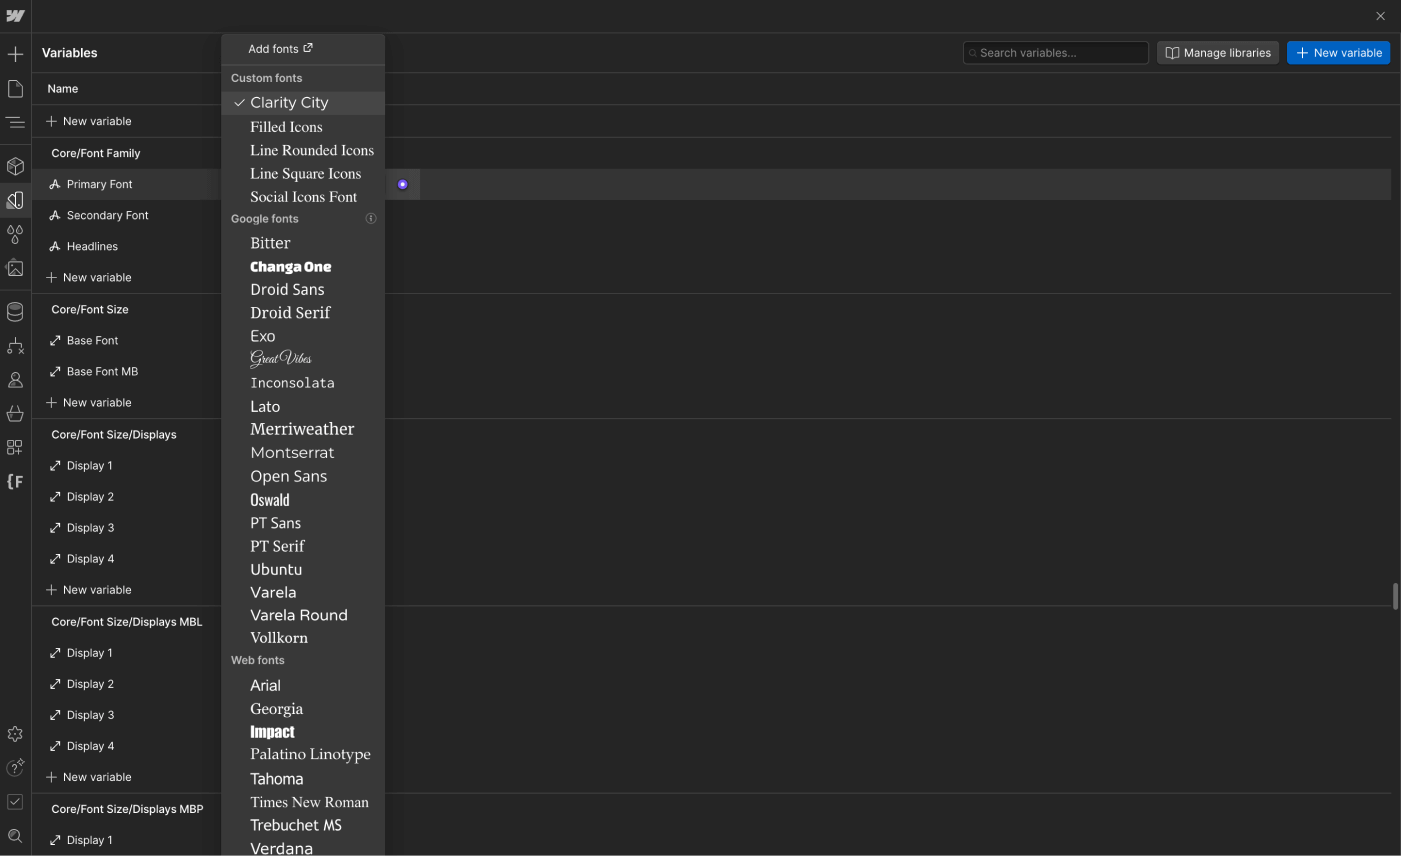
Task: Select Oswald font
Action: 303,500
